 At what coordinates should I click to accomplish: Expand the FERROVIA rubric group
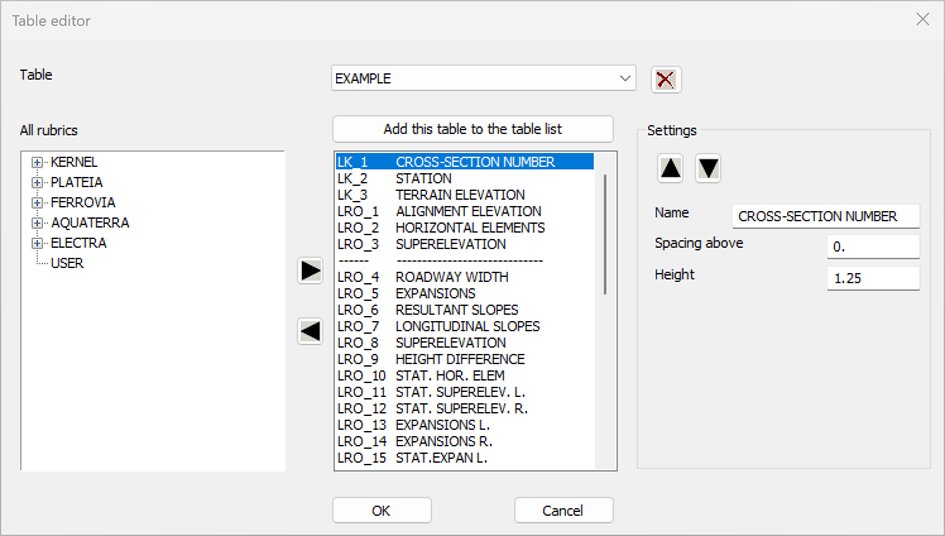pyautogui.click(x=38, y=202)
